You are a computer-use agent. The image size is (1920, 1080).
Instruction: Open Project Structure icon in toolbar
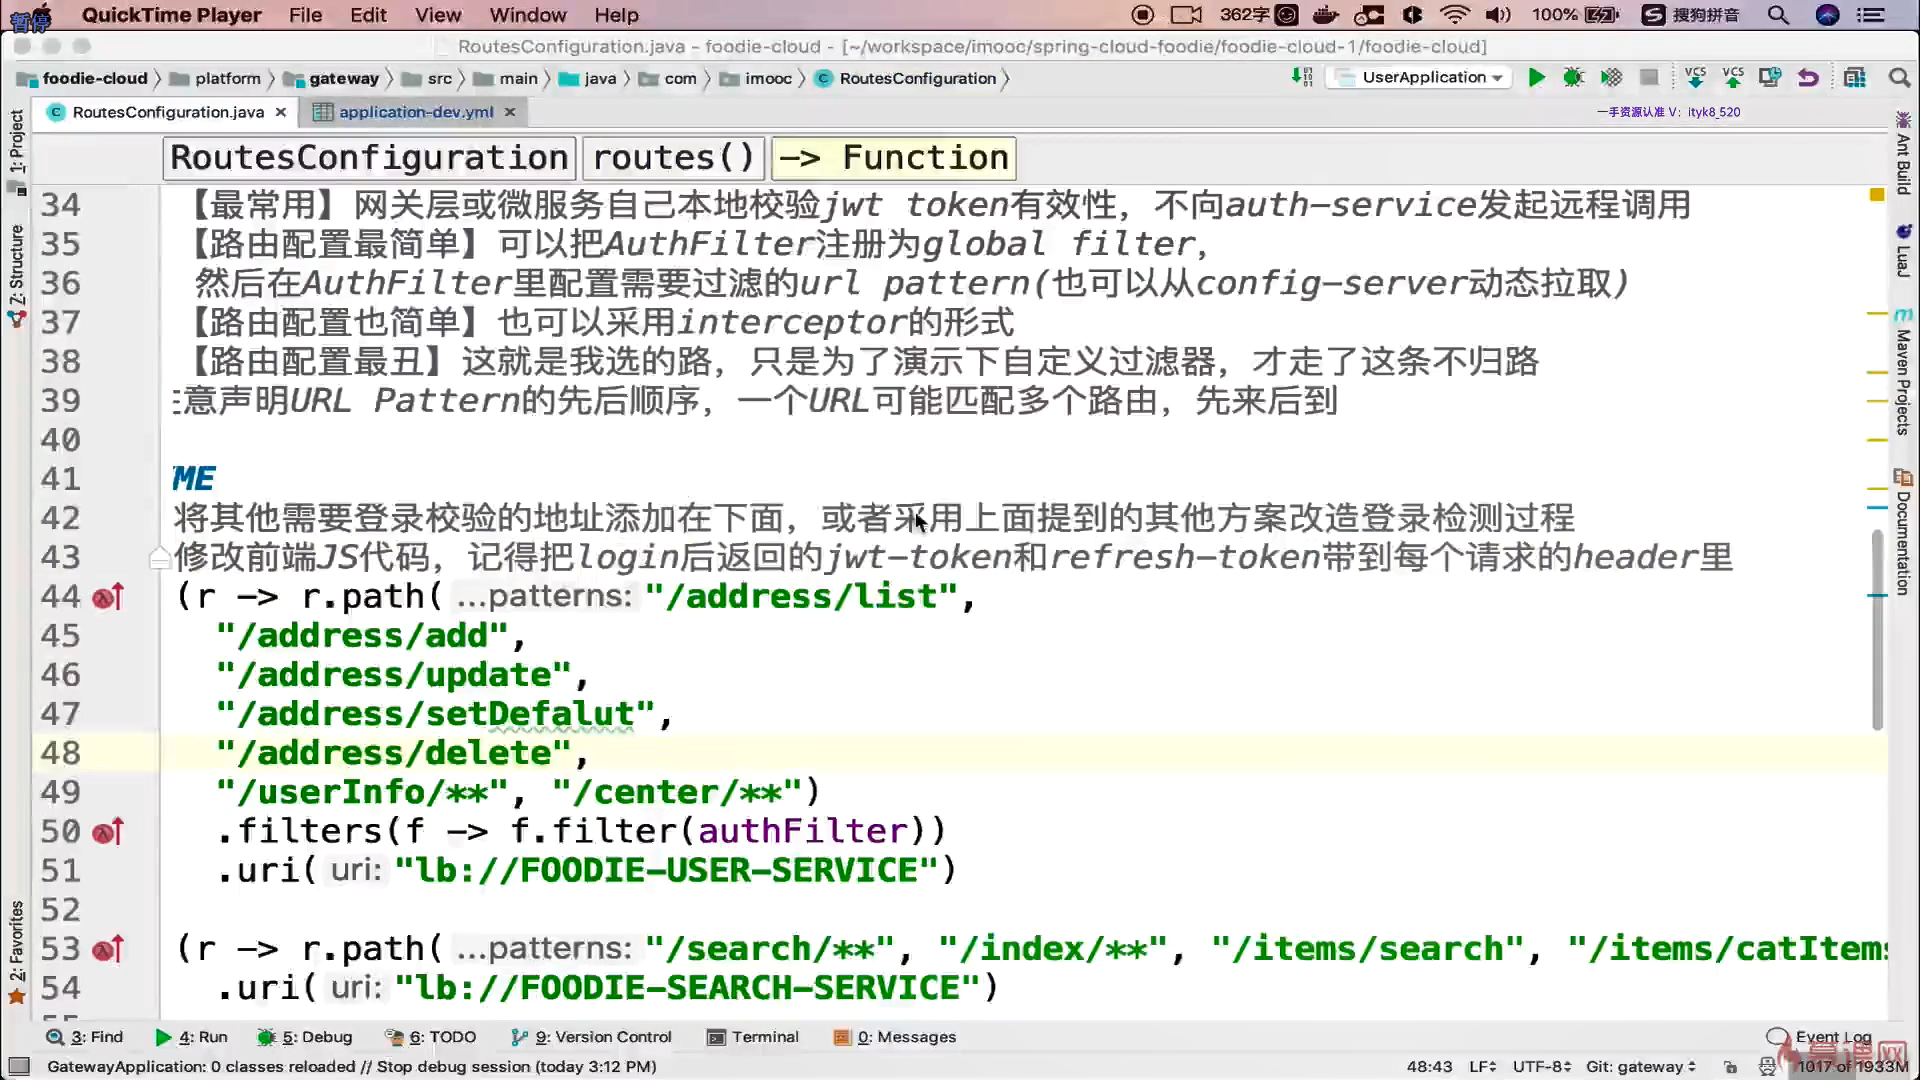1855,78
